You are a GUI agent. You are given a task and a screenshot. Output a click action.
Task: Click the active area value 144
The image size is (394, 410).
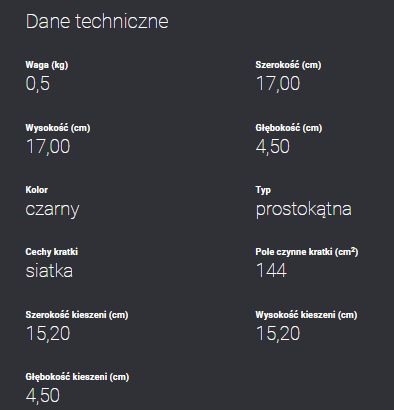[x=271, y=270]
